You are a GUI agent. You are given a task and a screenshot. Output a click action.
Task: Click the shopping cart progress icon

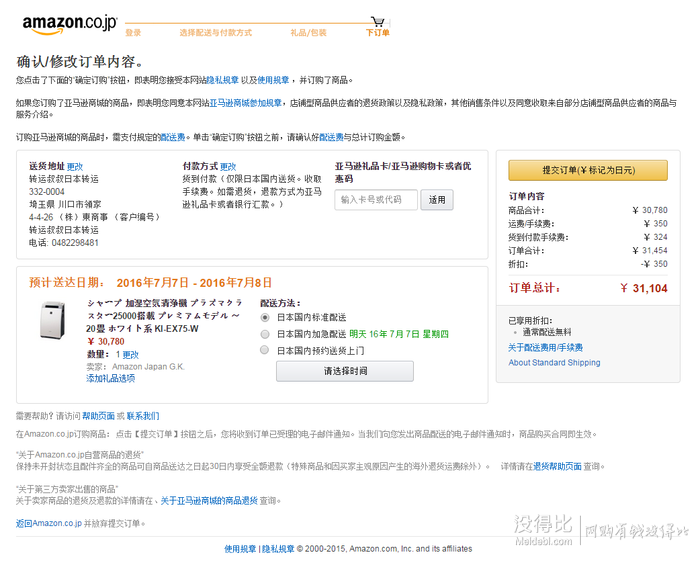coord(378,21)
